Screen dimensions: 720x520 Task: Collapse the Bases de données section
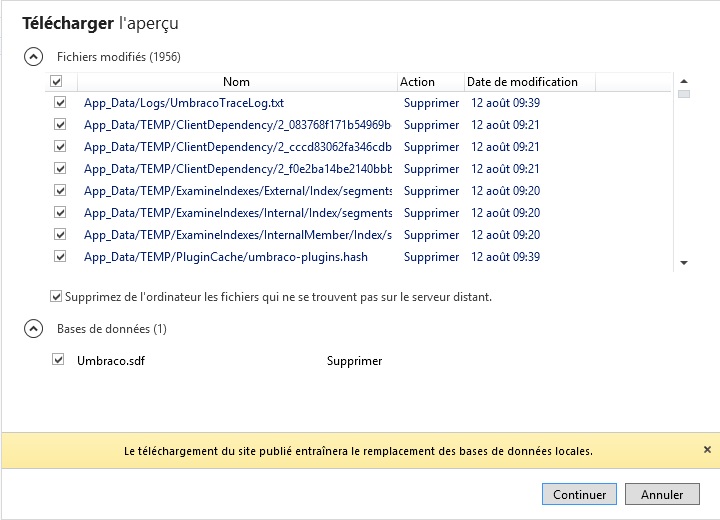34,328
